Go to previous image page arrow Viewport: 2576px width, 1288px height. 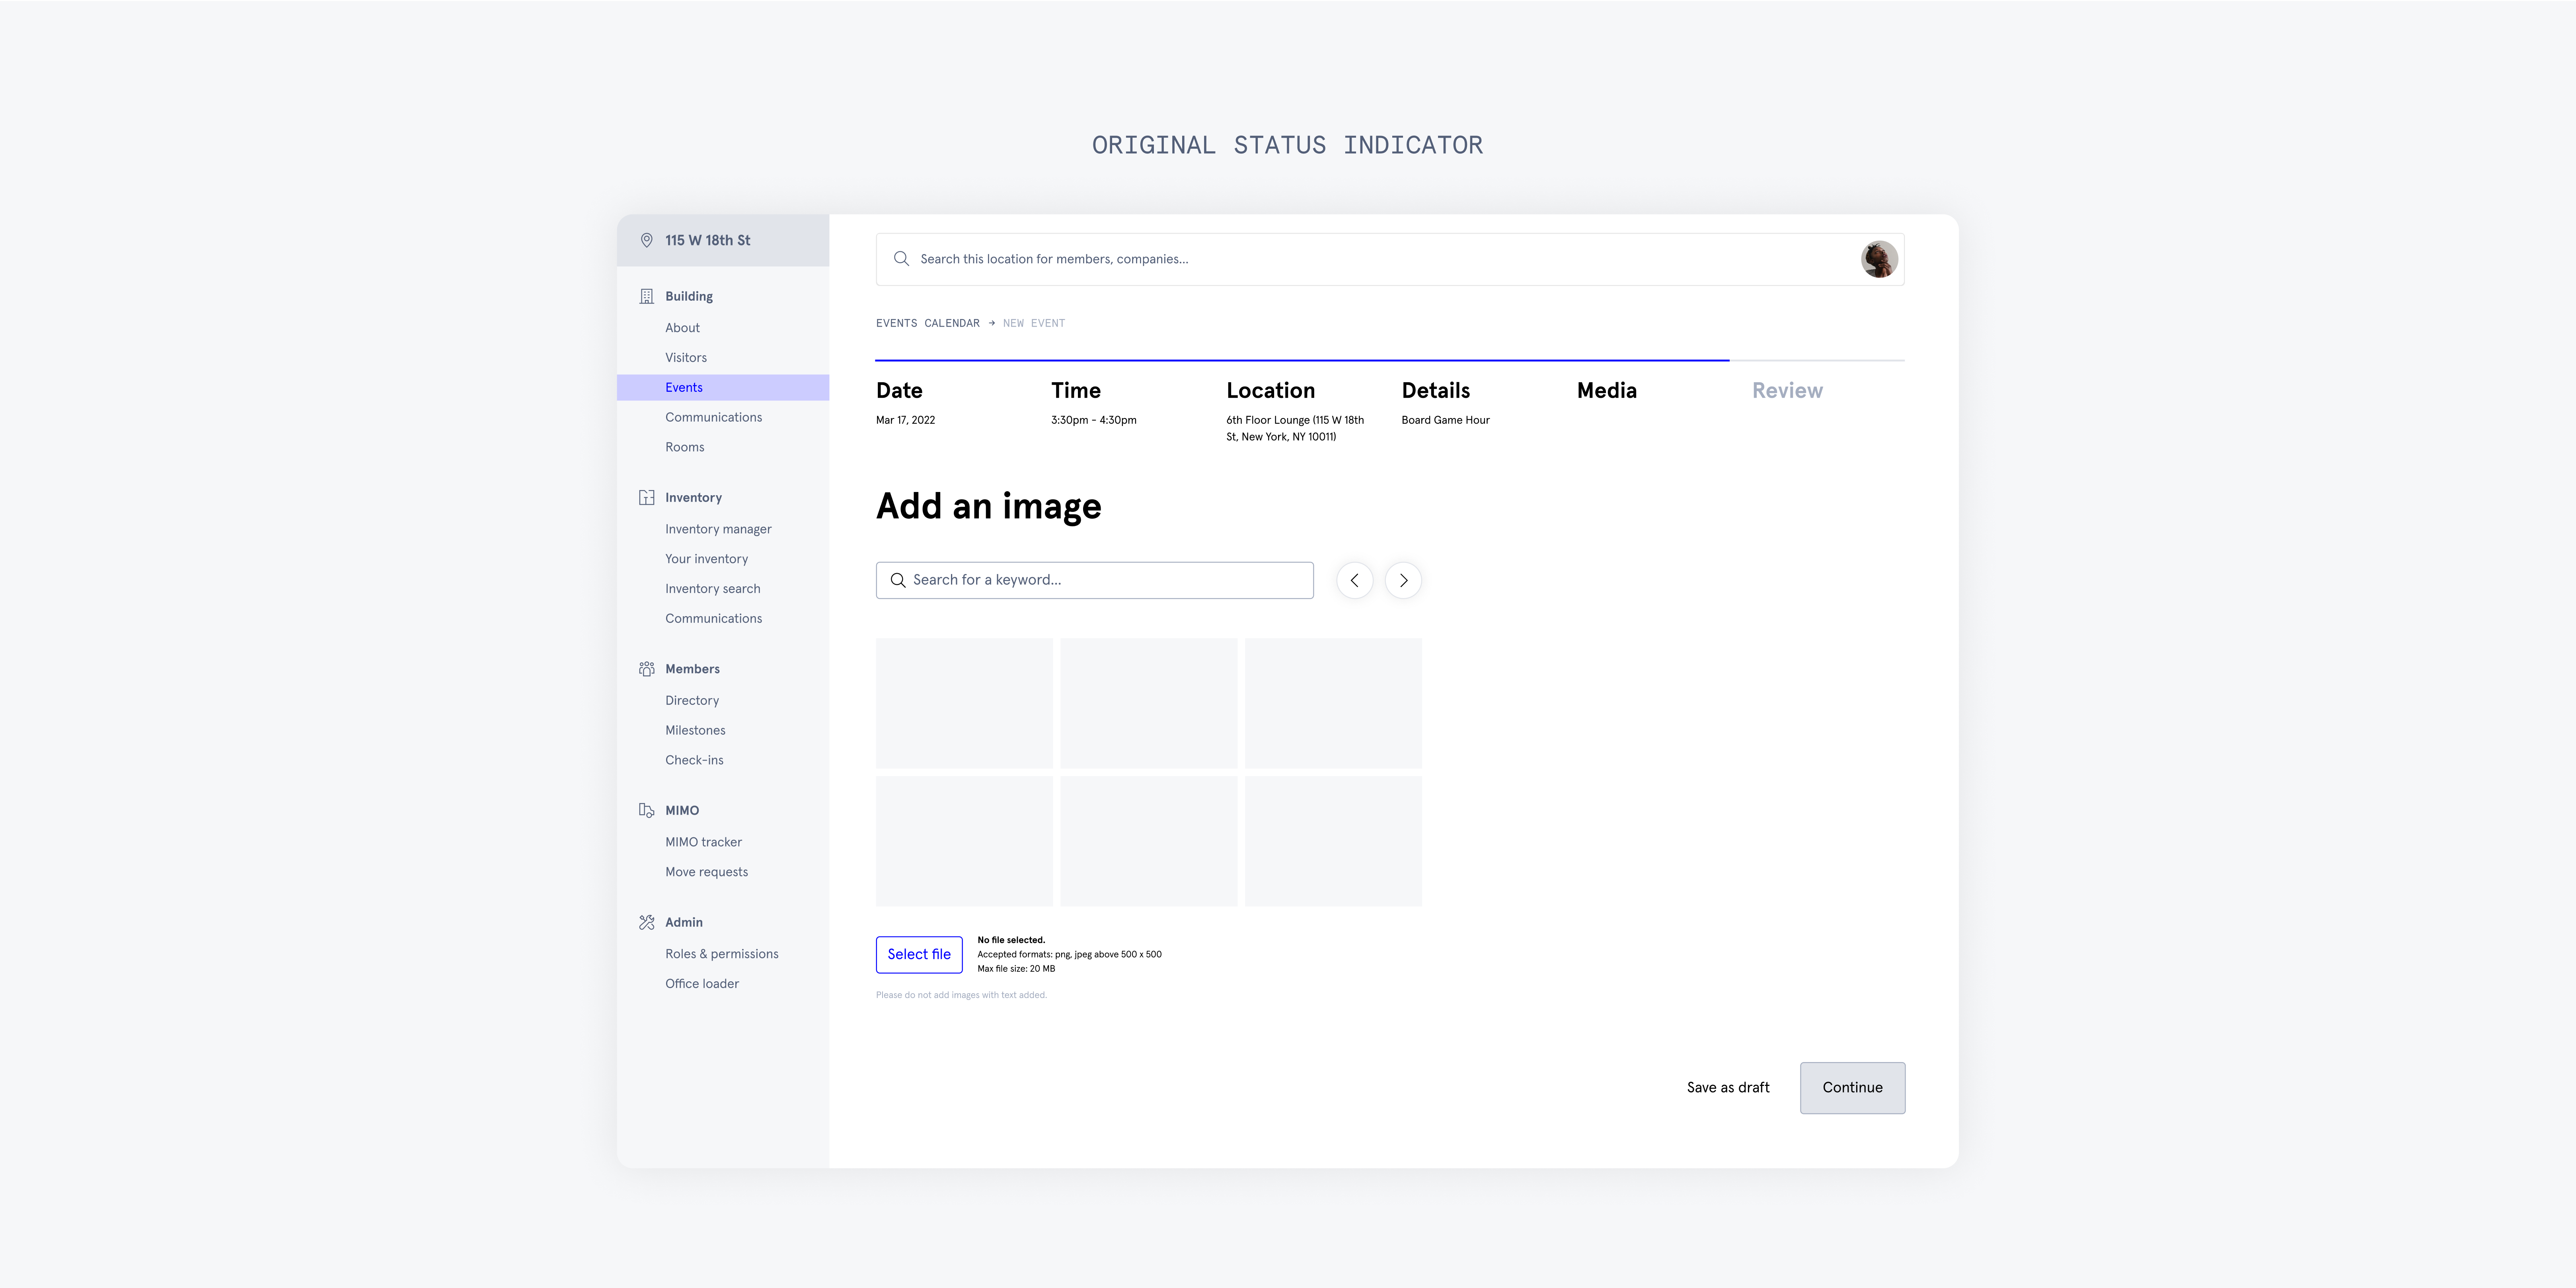tap(1354, 580)
